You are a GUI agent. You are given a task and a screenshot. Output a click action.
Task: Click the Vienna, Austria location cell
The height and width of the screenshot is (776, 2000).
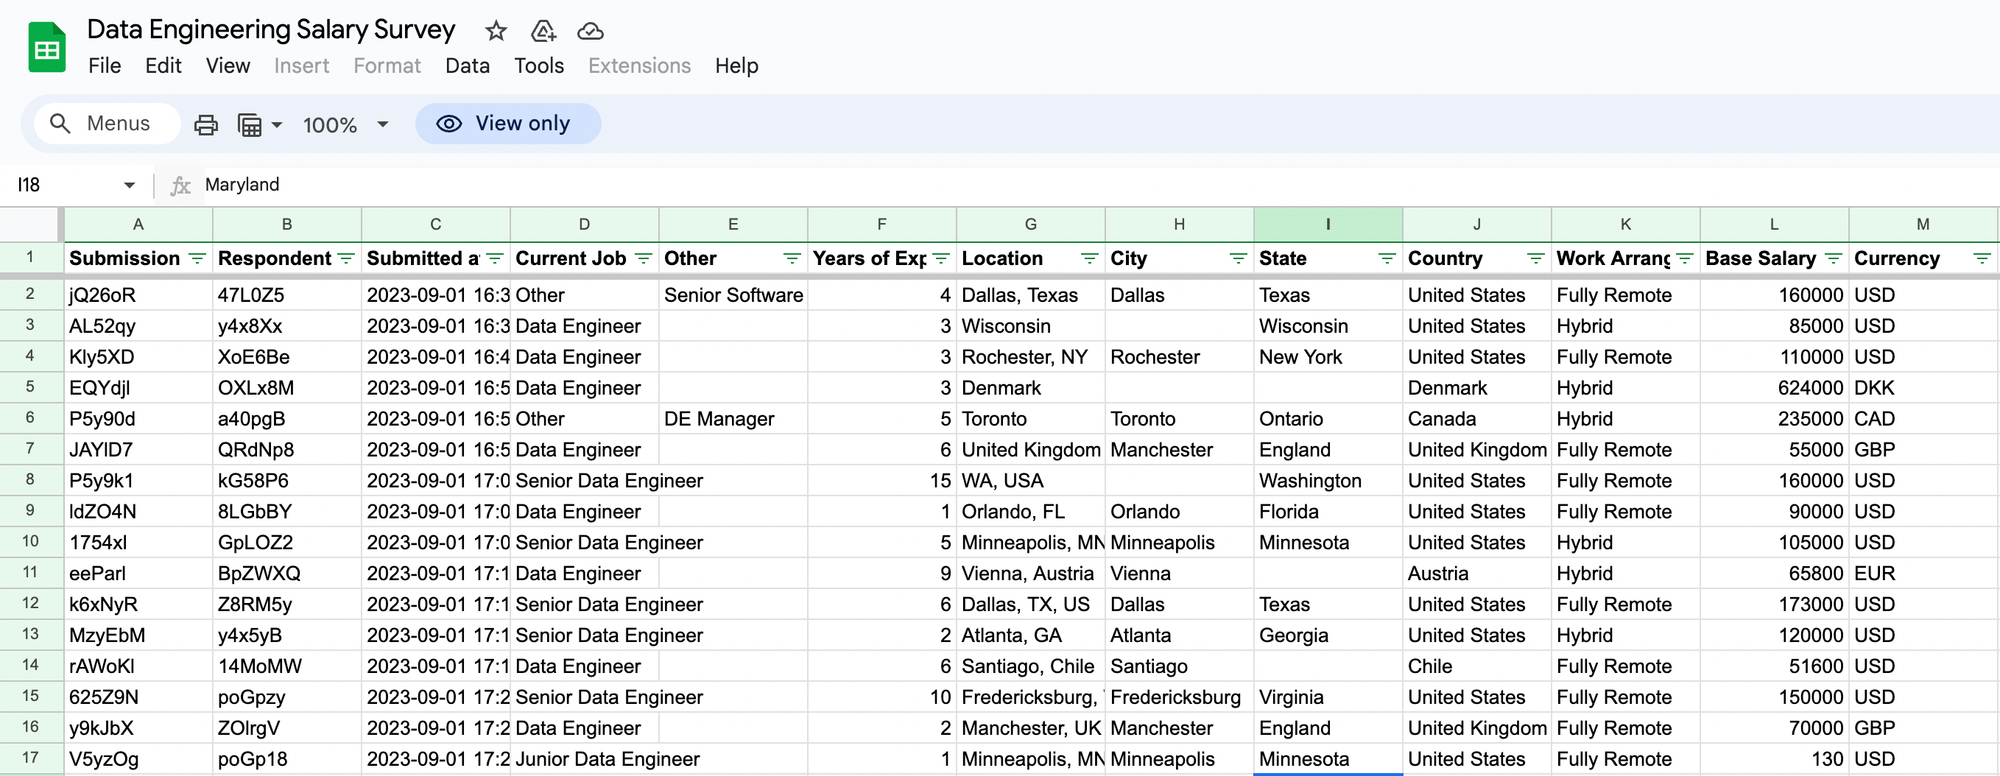tap(1030, 574)
